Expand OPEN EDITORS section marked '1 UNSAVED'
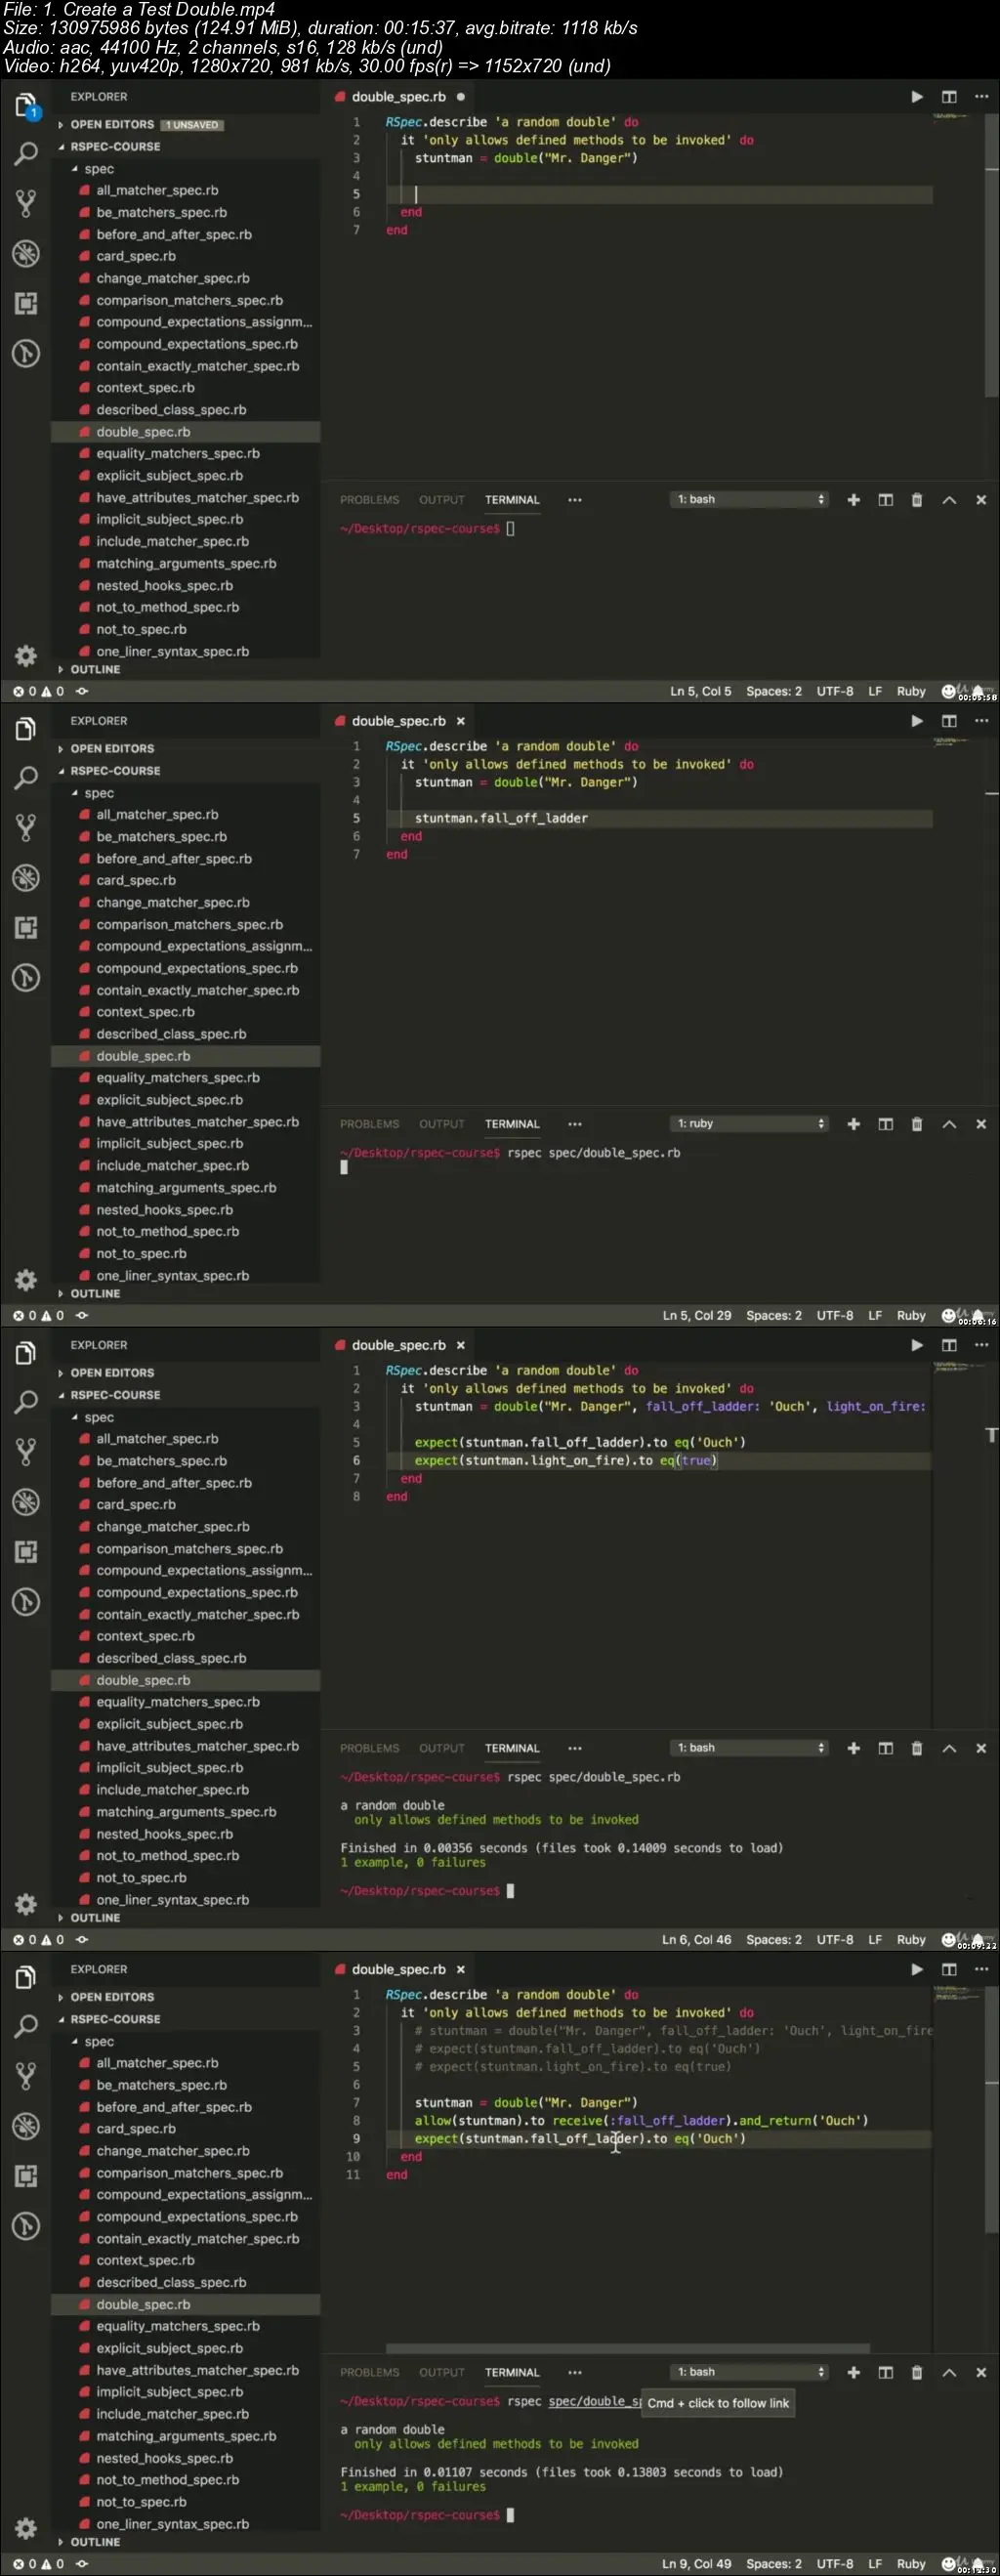Screen dimensions: 1000x2576 (x=112, y=125)
